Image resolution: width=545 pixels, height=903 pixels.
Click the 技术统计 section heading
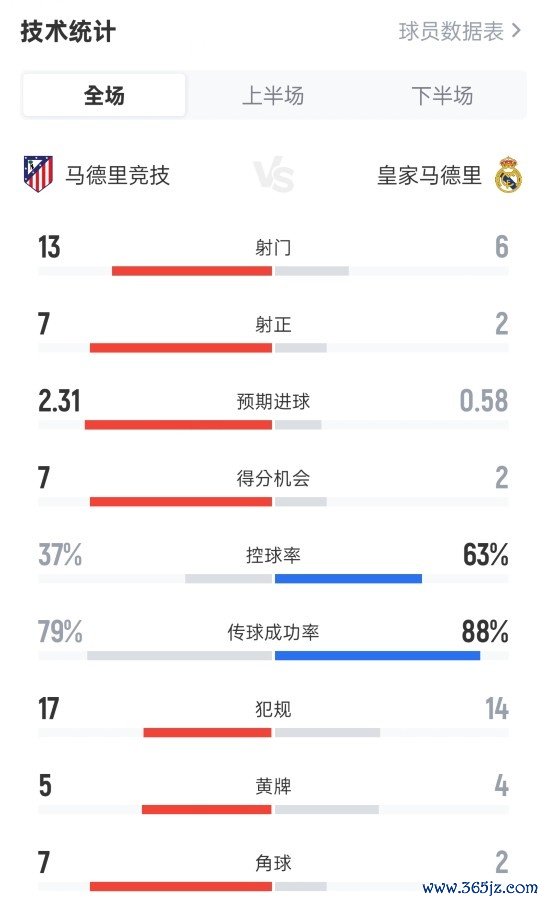(x=68, y=31)
